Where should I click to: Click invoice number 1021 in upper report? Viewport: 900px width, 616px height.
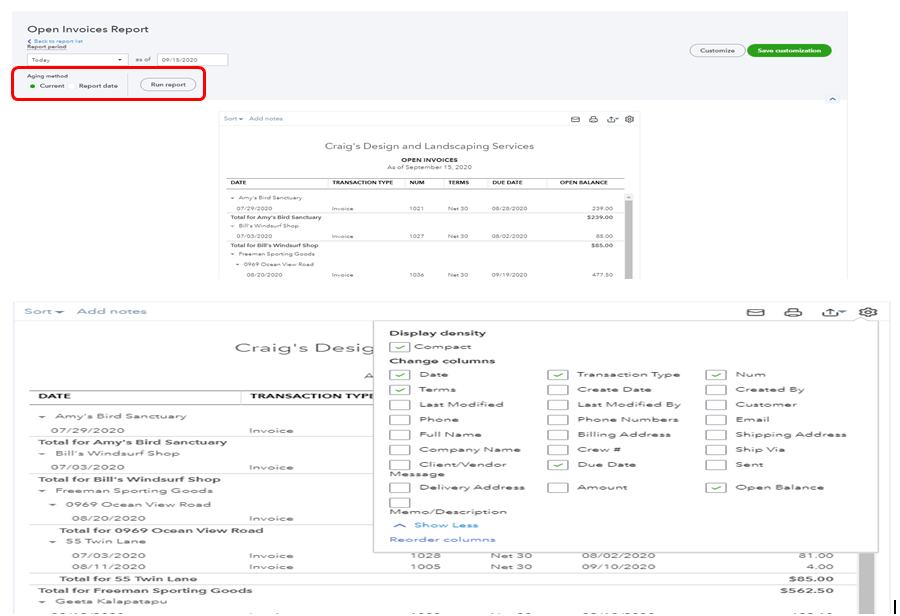pyautogui.click(x=416, y=208)
